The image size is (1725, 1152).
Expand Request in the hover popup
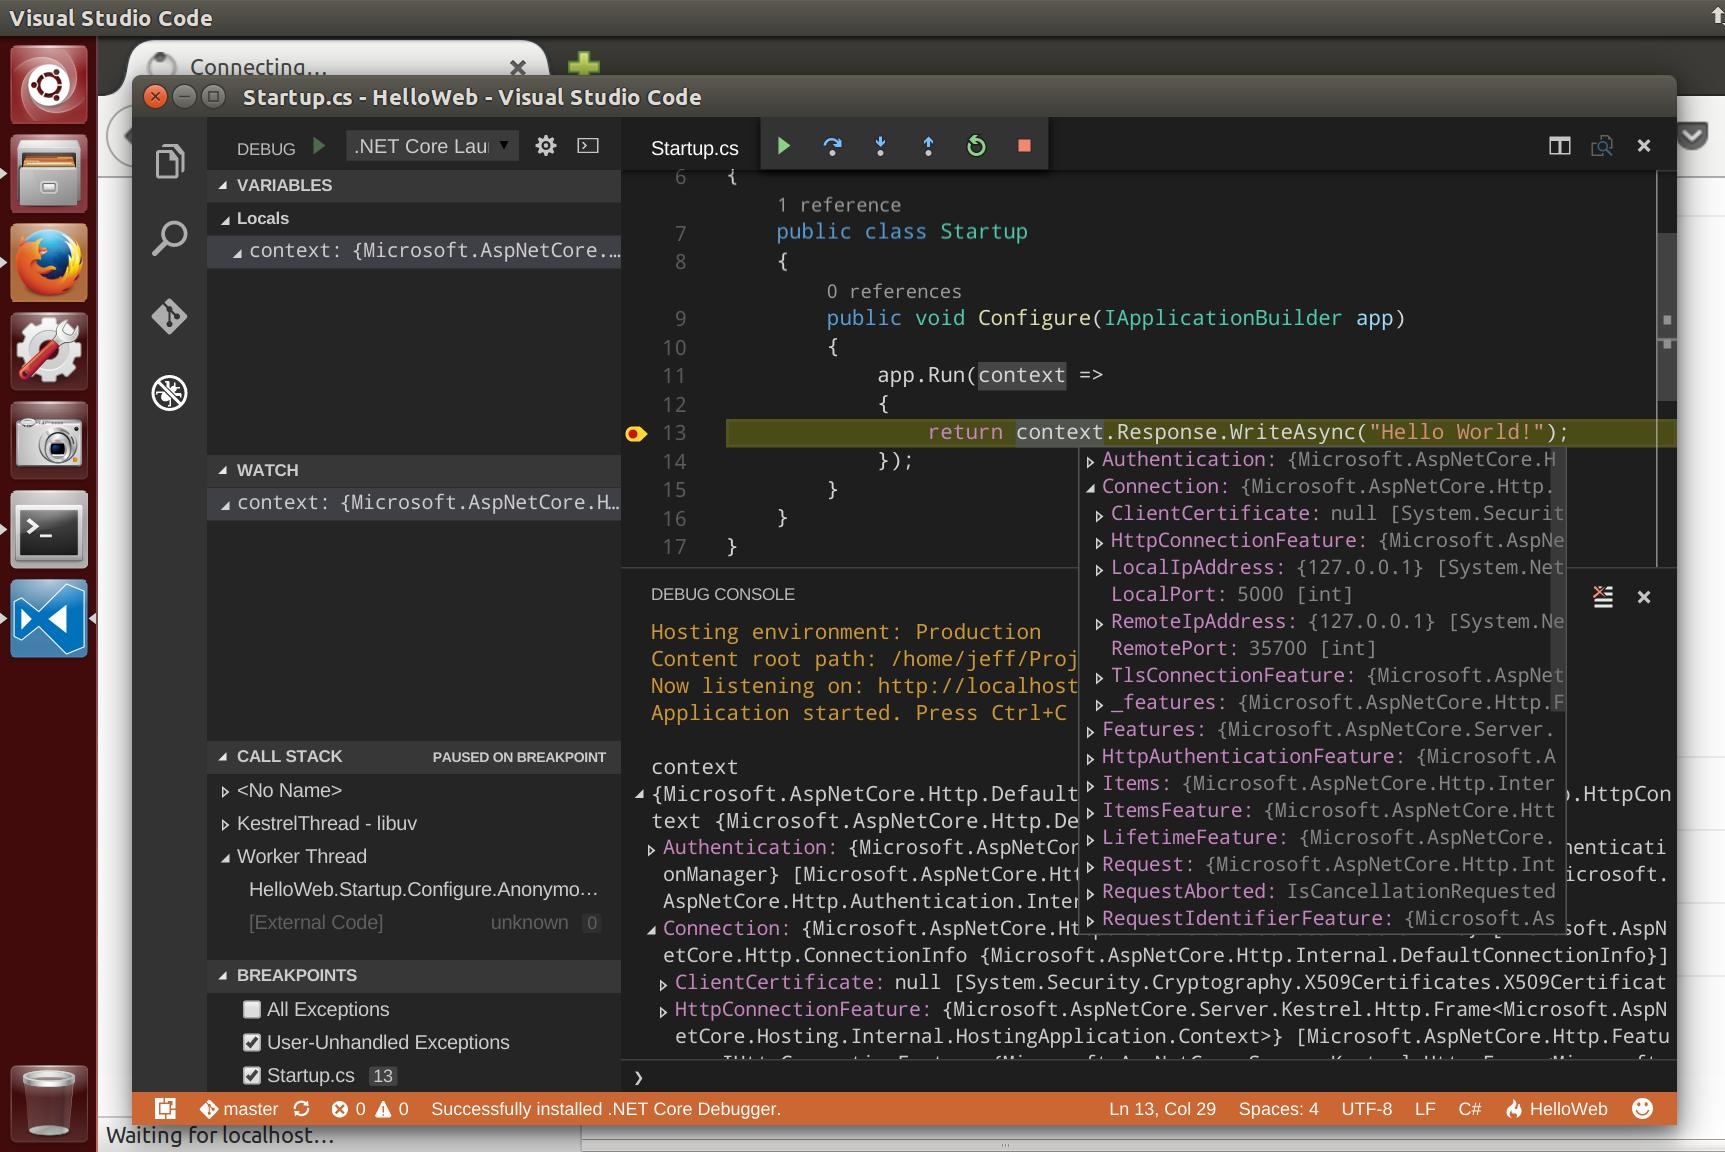tap(1091, 866)
